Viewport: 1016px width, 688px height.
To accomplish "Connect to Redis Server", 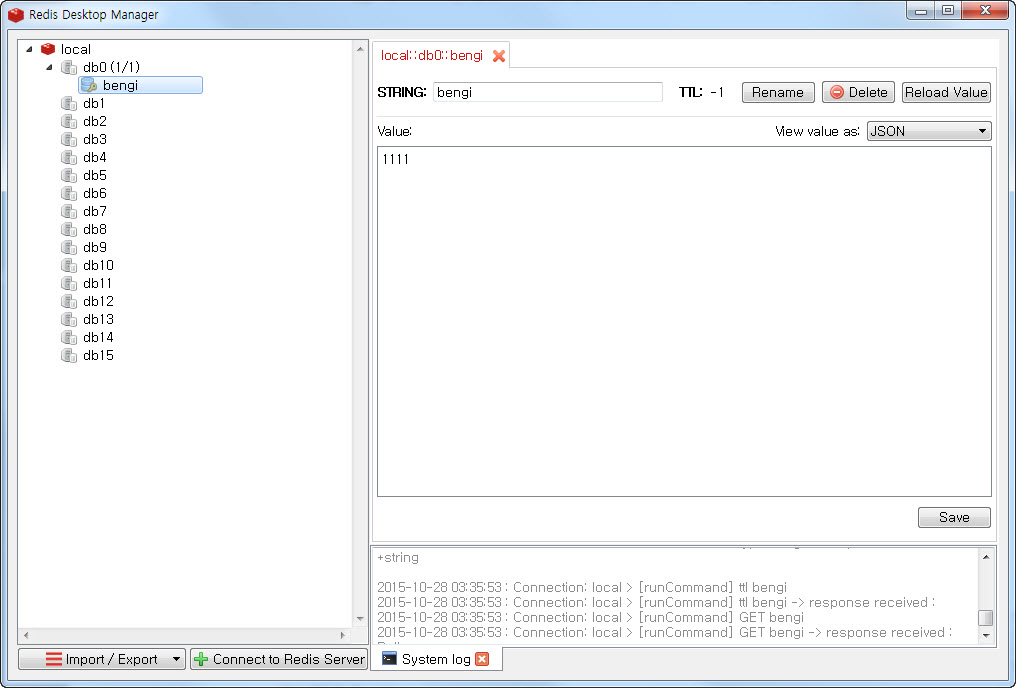I will 279,659.
